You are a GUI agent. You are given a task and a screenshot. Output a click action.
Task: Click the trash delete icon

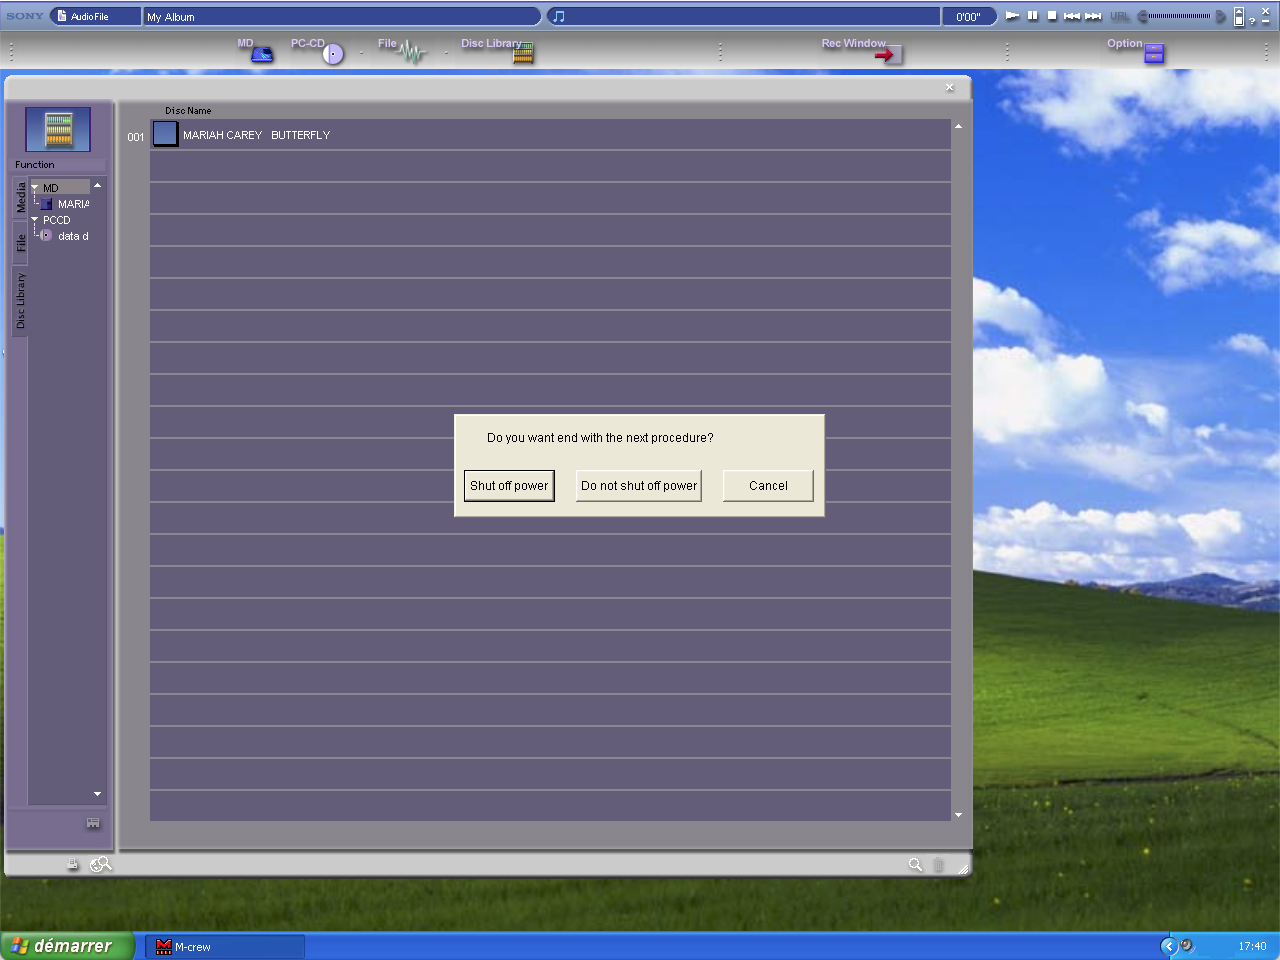tap(938, 865)
